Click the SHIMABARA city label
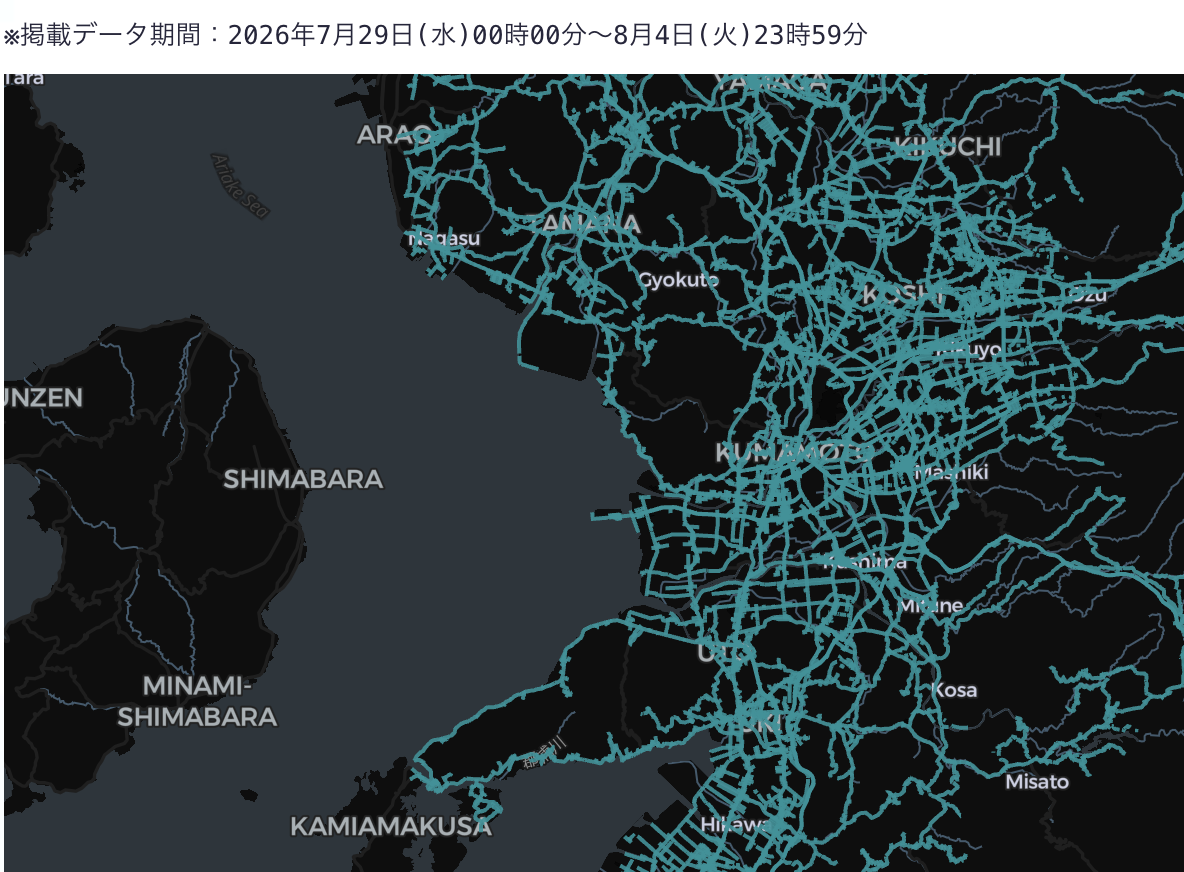 [x=303, y=479]
